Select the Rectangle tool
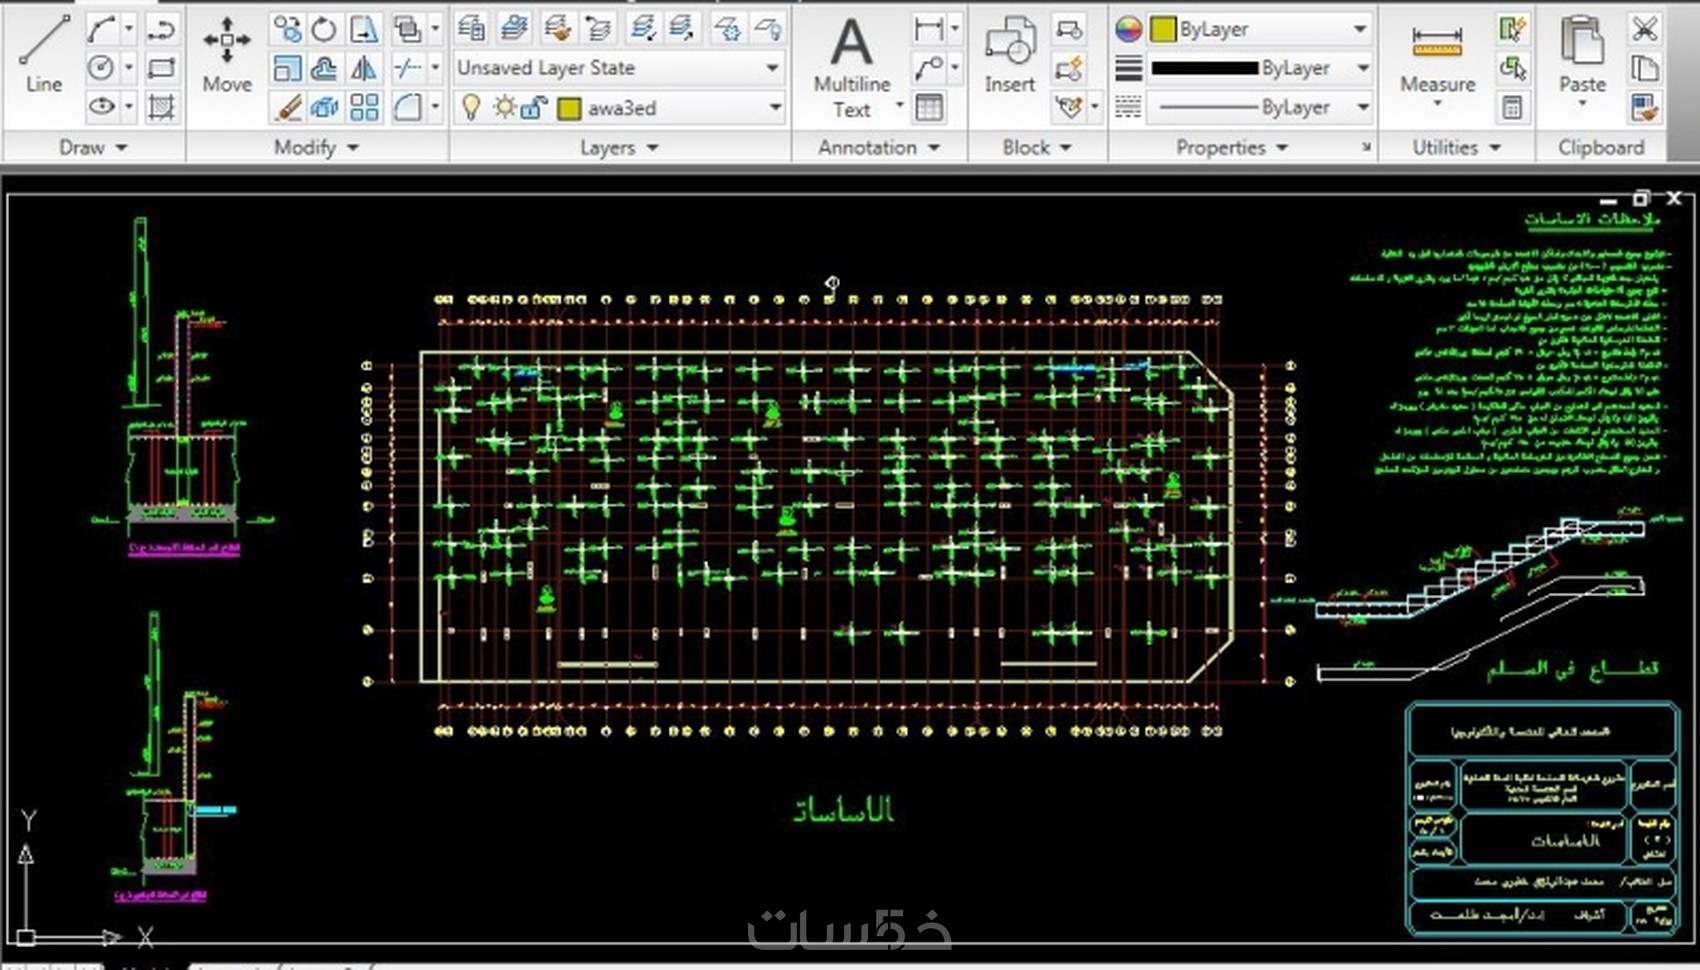1700x970 pixels. (161, 68)
